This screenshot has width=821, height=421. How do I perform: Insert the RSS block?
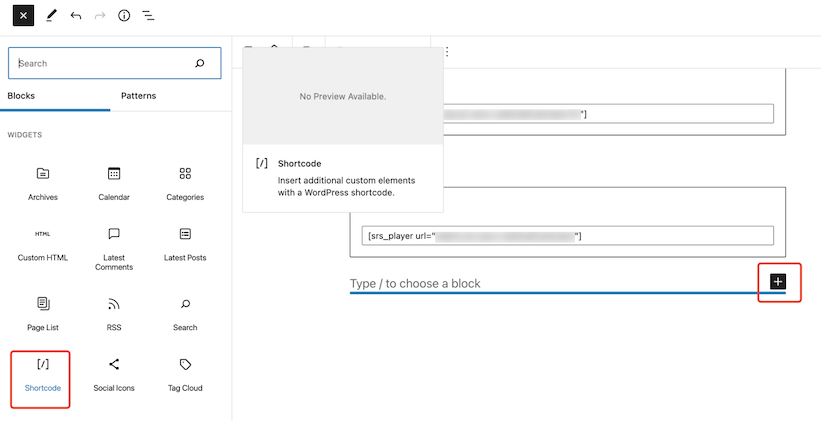pyautogui.click(x=114, y=312)
